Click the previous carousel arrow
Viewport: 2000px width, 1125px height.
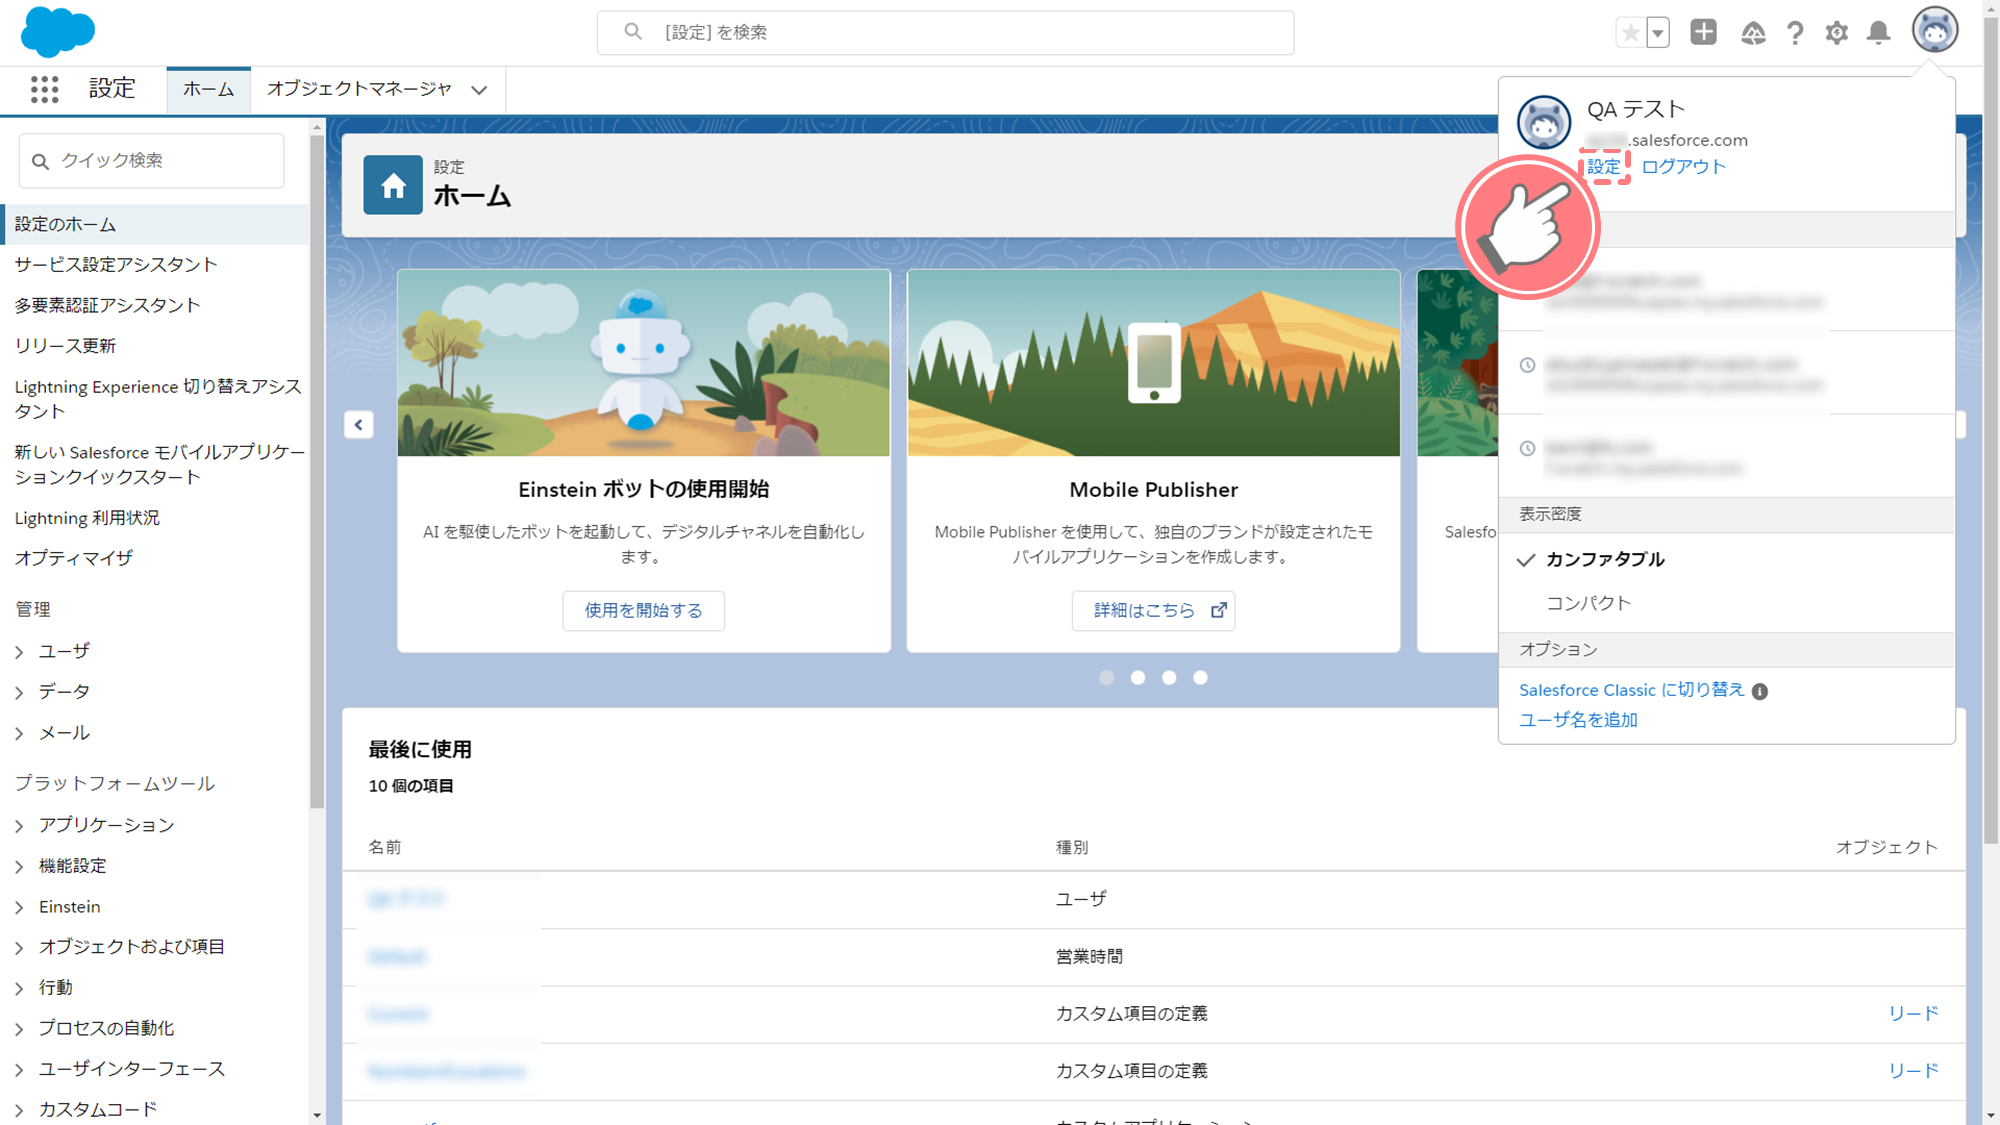coord(359,424)
